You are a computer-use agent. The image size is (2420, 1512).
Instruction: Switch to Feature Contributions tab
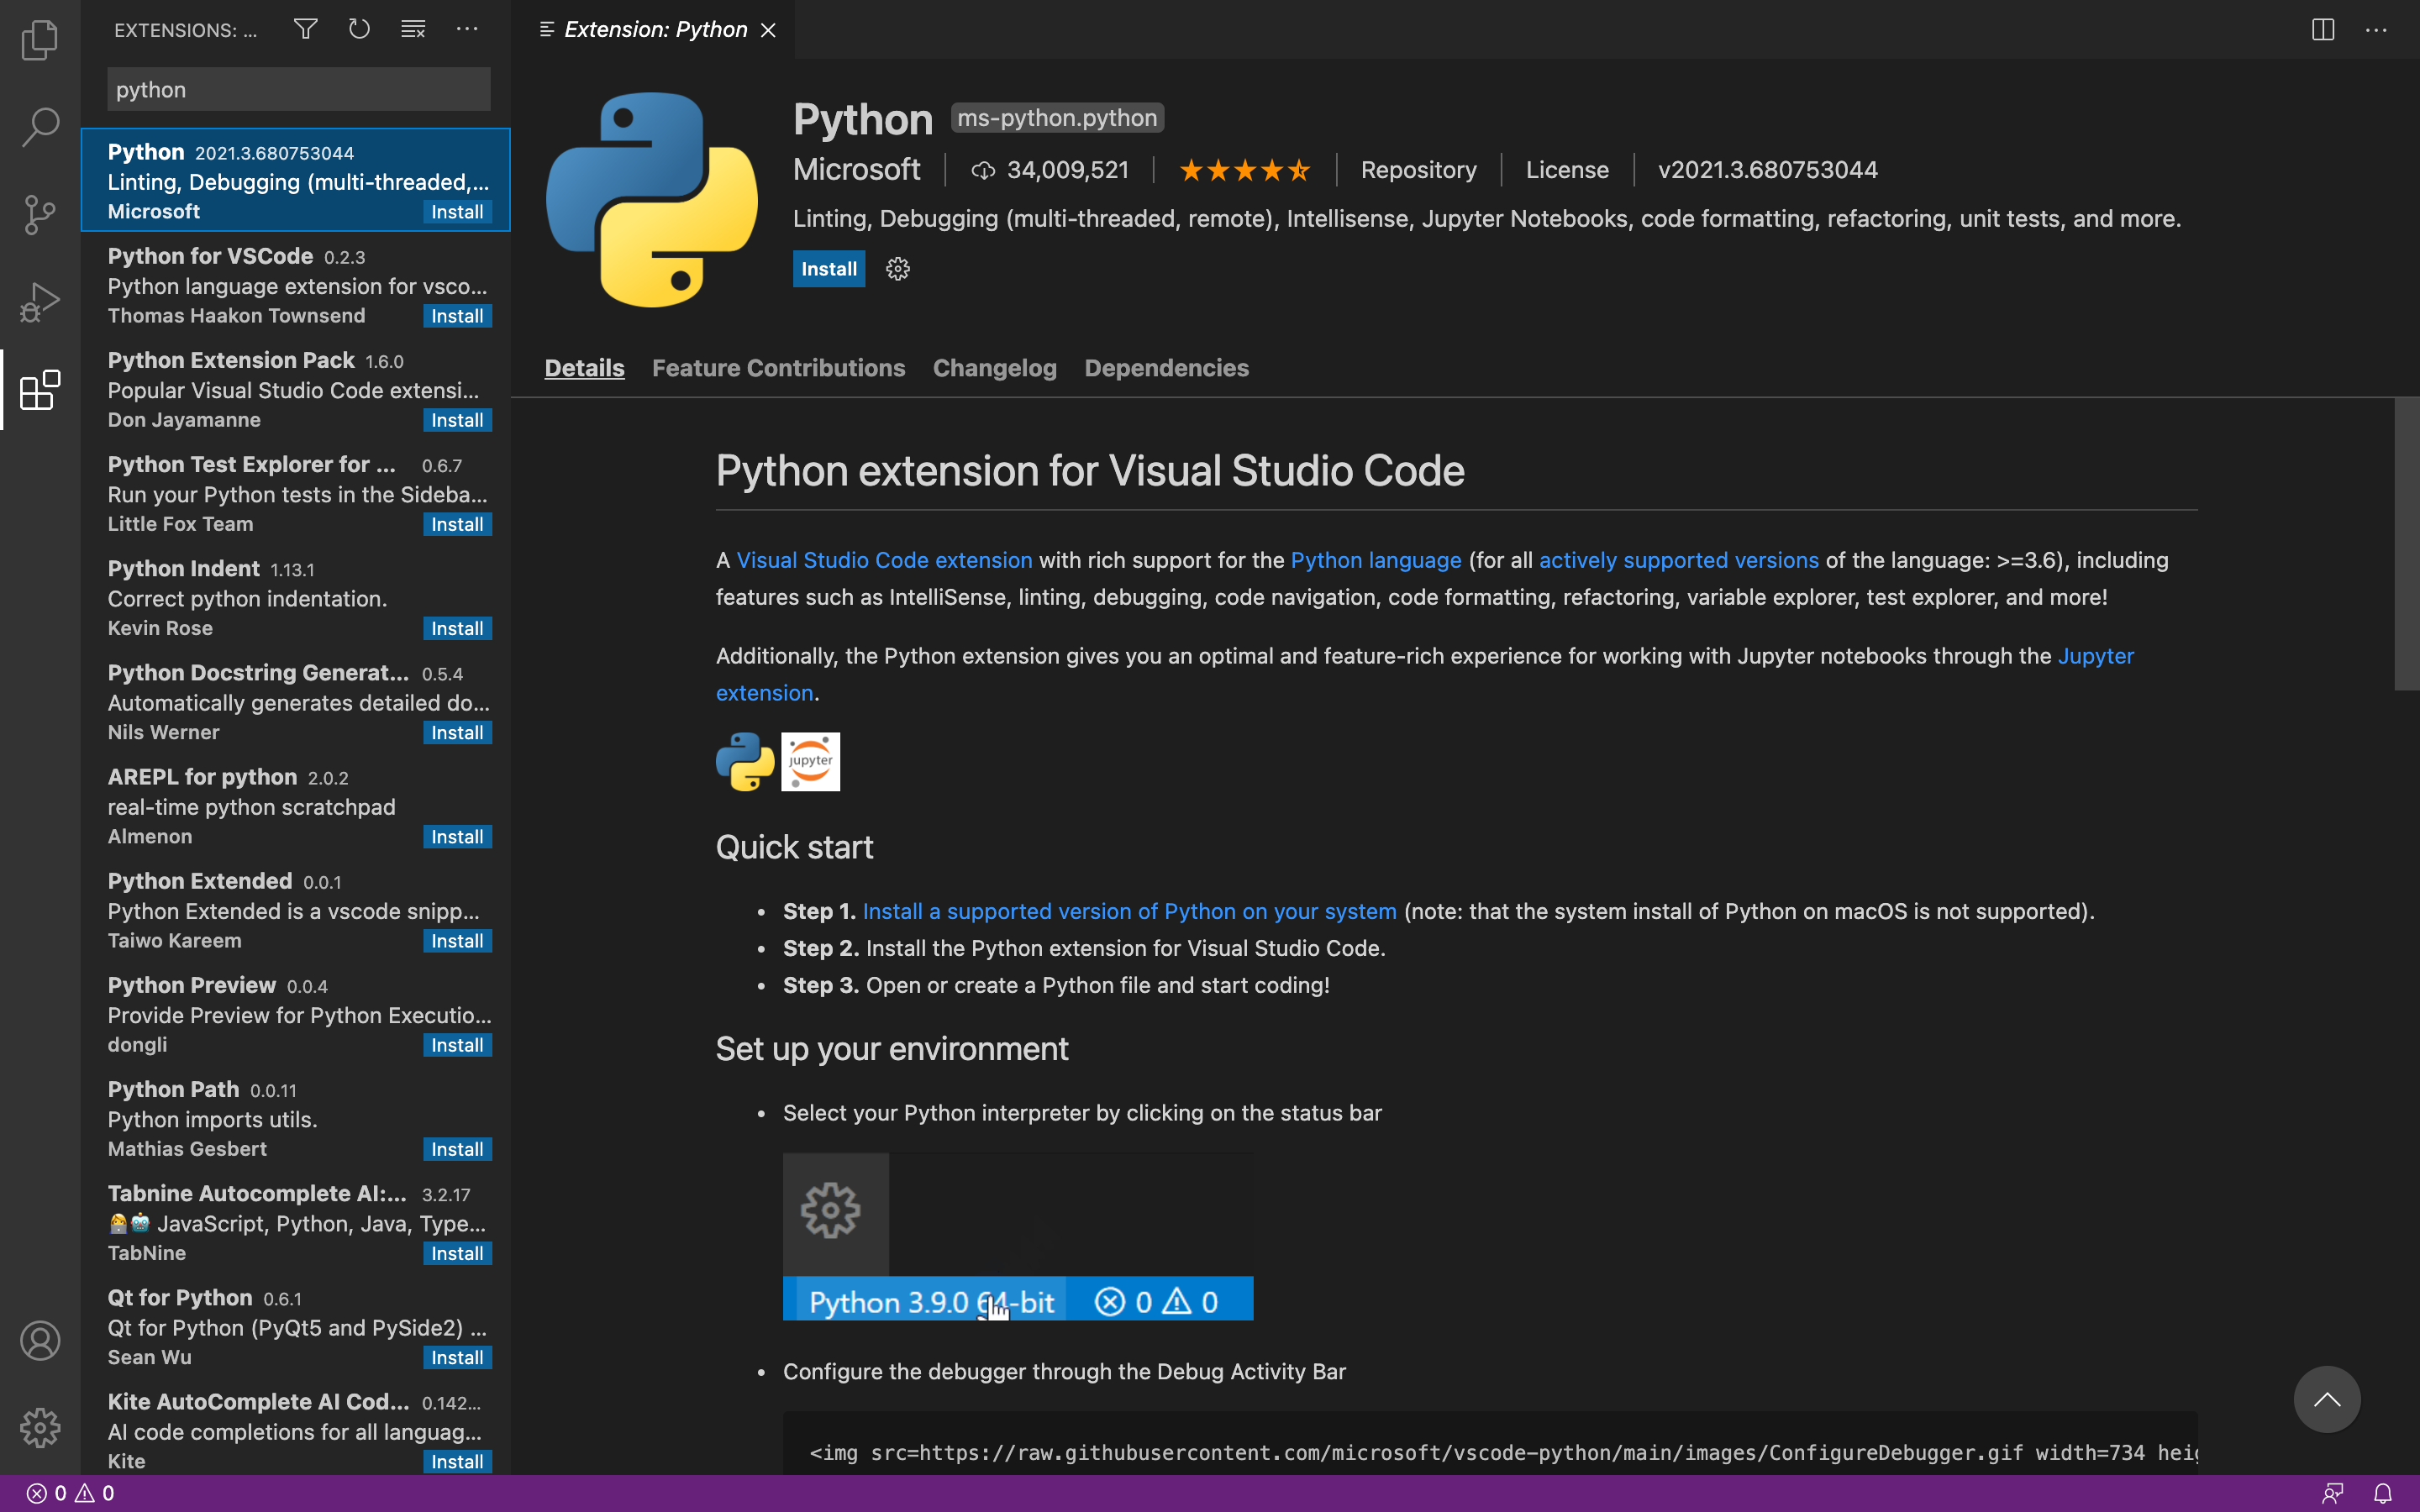[x=778, y=368]
